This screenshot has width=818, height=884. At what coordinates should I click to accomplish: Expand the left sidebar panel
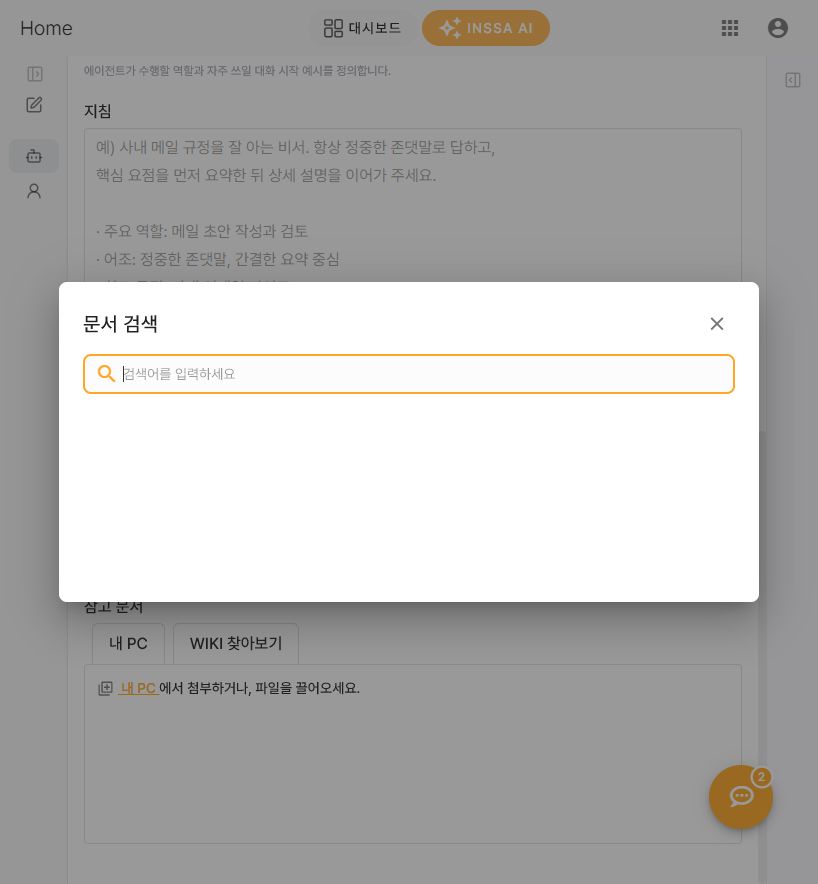[x=34, y=74]
